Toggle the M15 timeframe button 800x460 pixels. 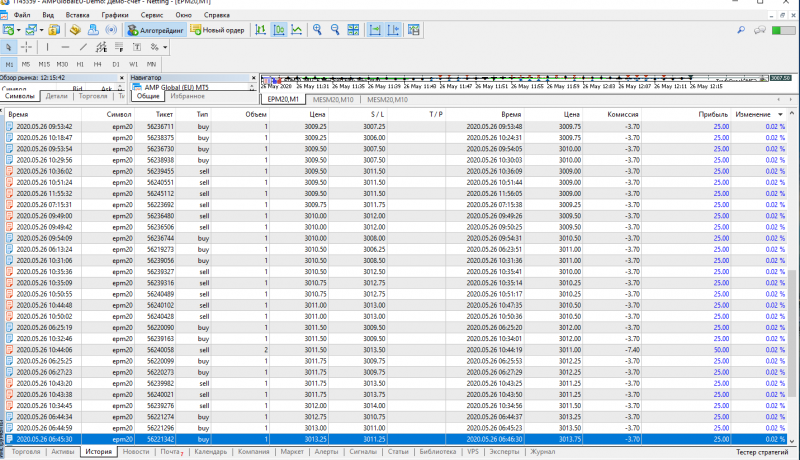coord(44,63)
